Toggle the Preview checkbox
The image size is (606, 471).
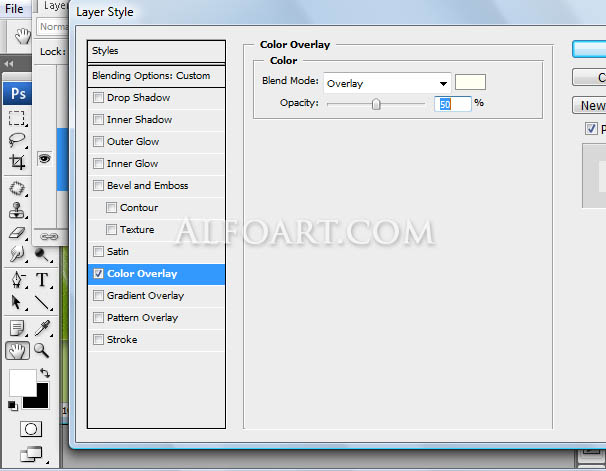click(x=591, y=129)
